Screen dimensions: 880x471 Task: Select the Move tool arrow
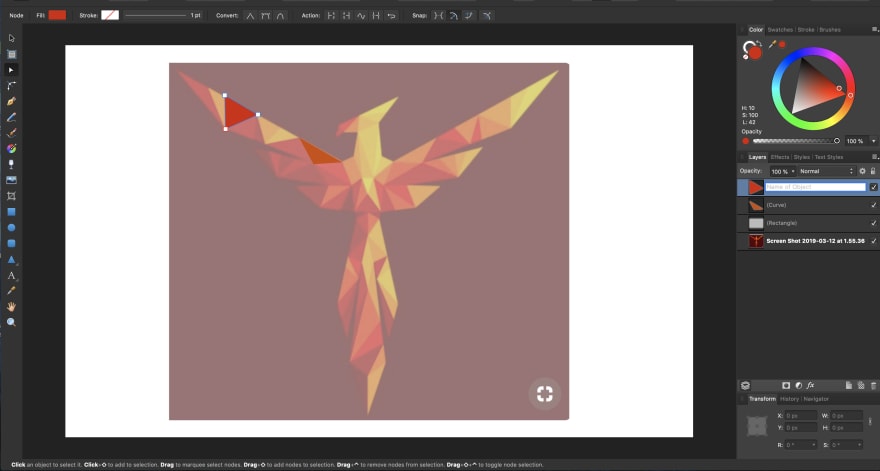(11, 38)
